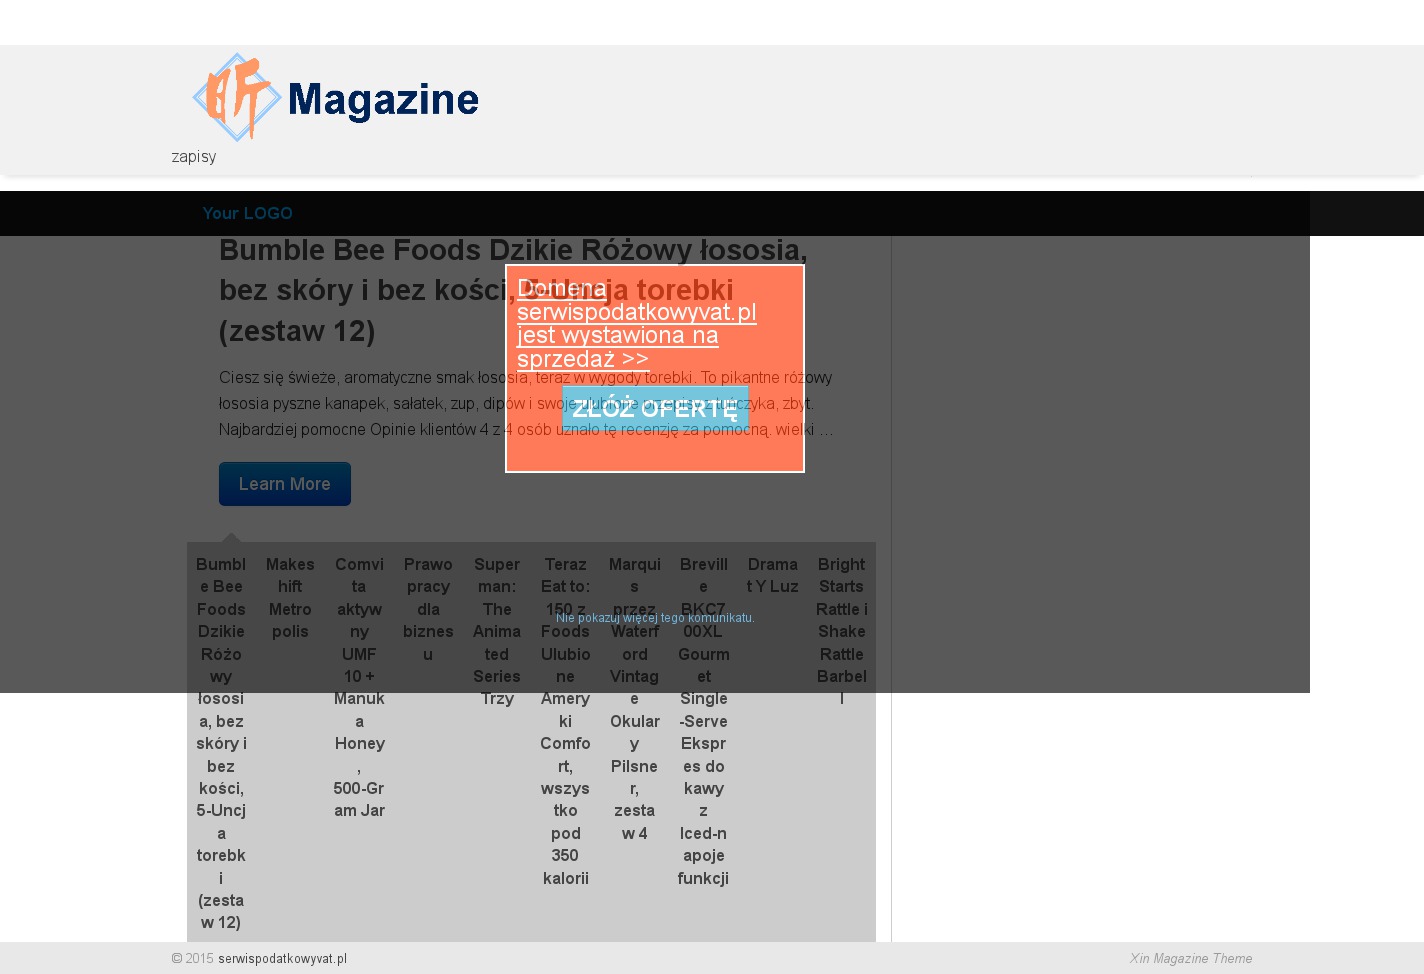This screenshot has height=974, width=1424.
Task: Select the Comvita aktywny UMF slider tab
Action: [359, 686]
